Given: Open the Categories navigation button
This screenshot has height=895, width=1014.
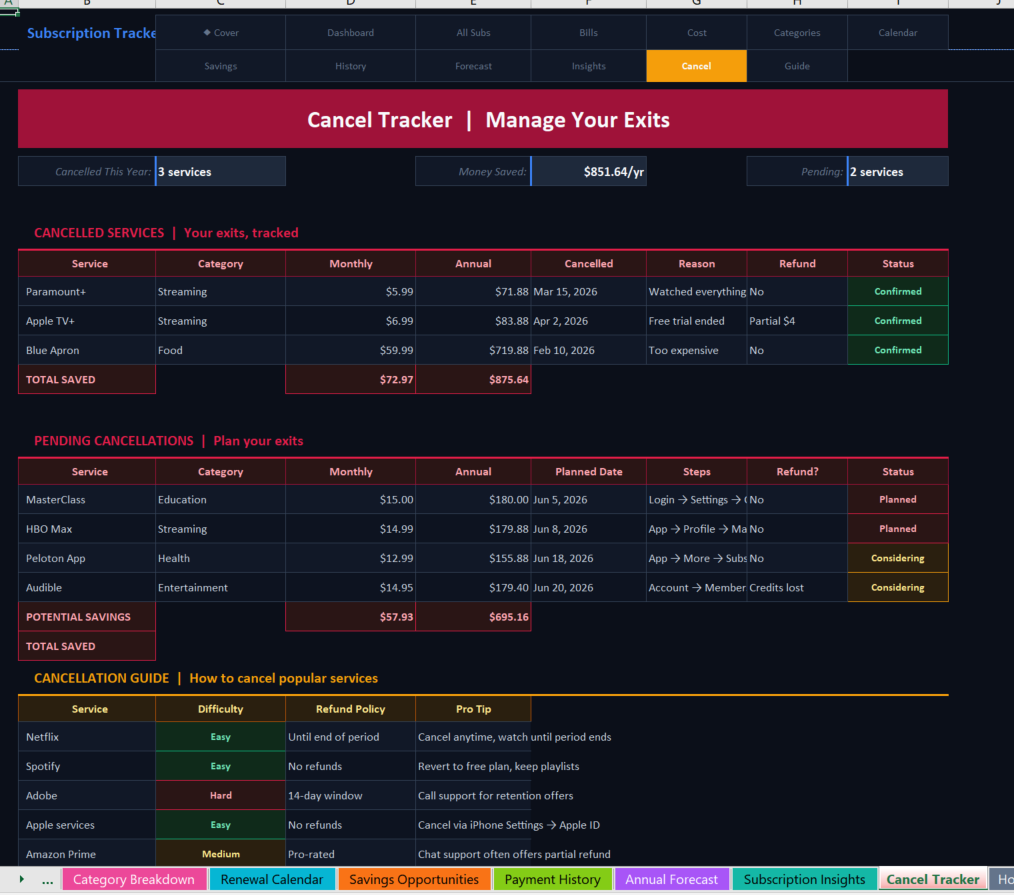Looking at the screenshot, I should tap(797, 32).
